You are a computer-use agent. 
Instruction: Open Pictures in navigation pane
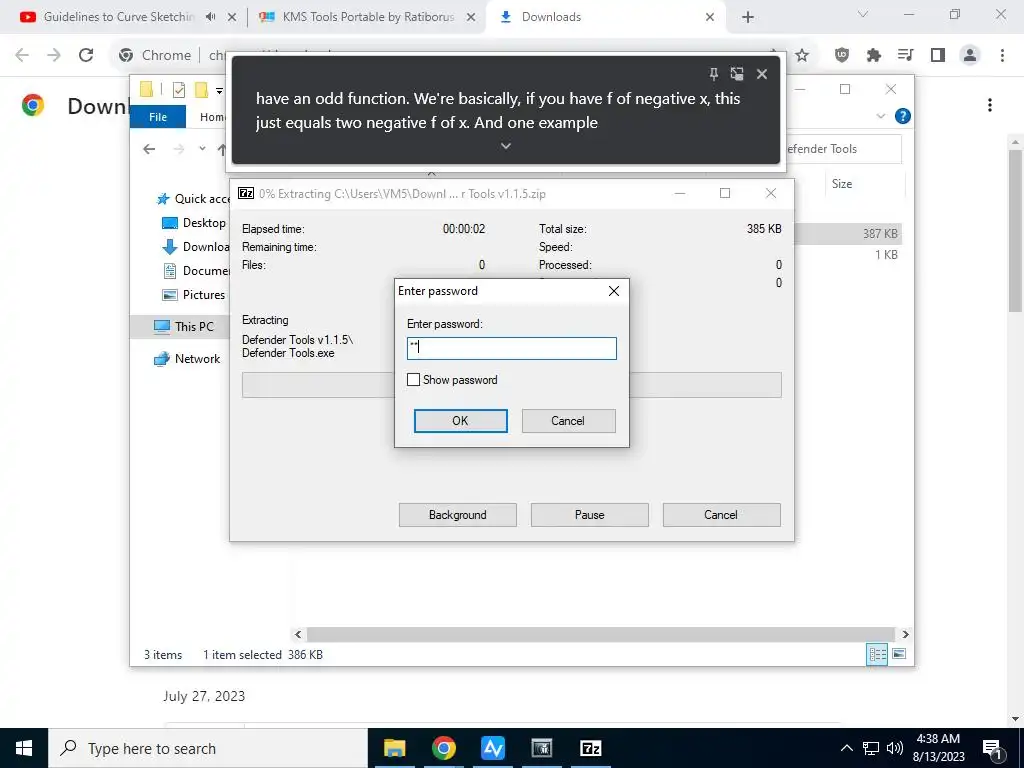click(x=194, y=295)
